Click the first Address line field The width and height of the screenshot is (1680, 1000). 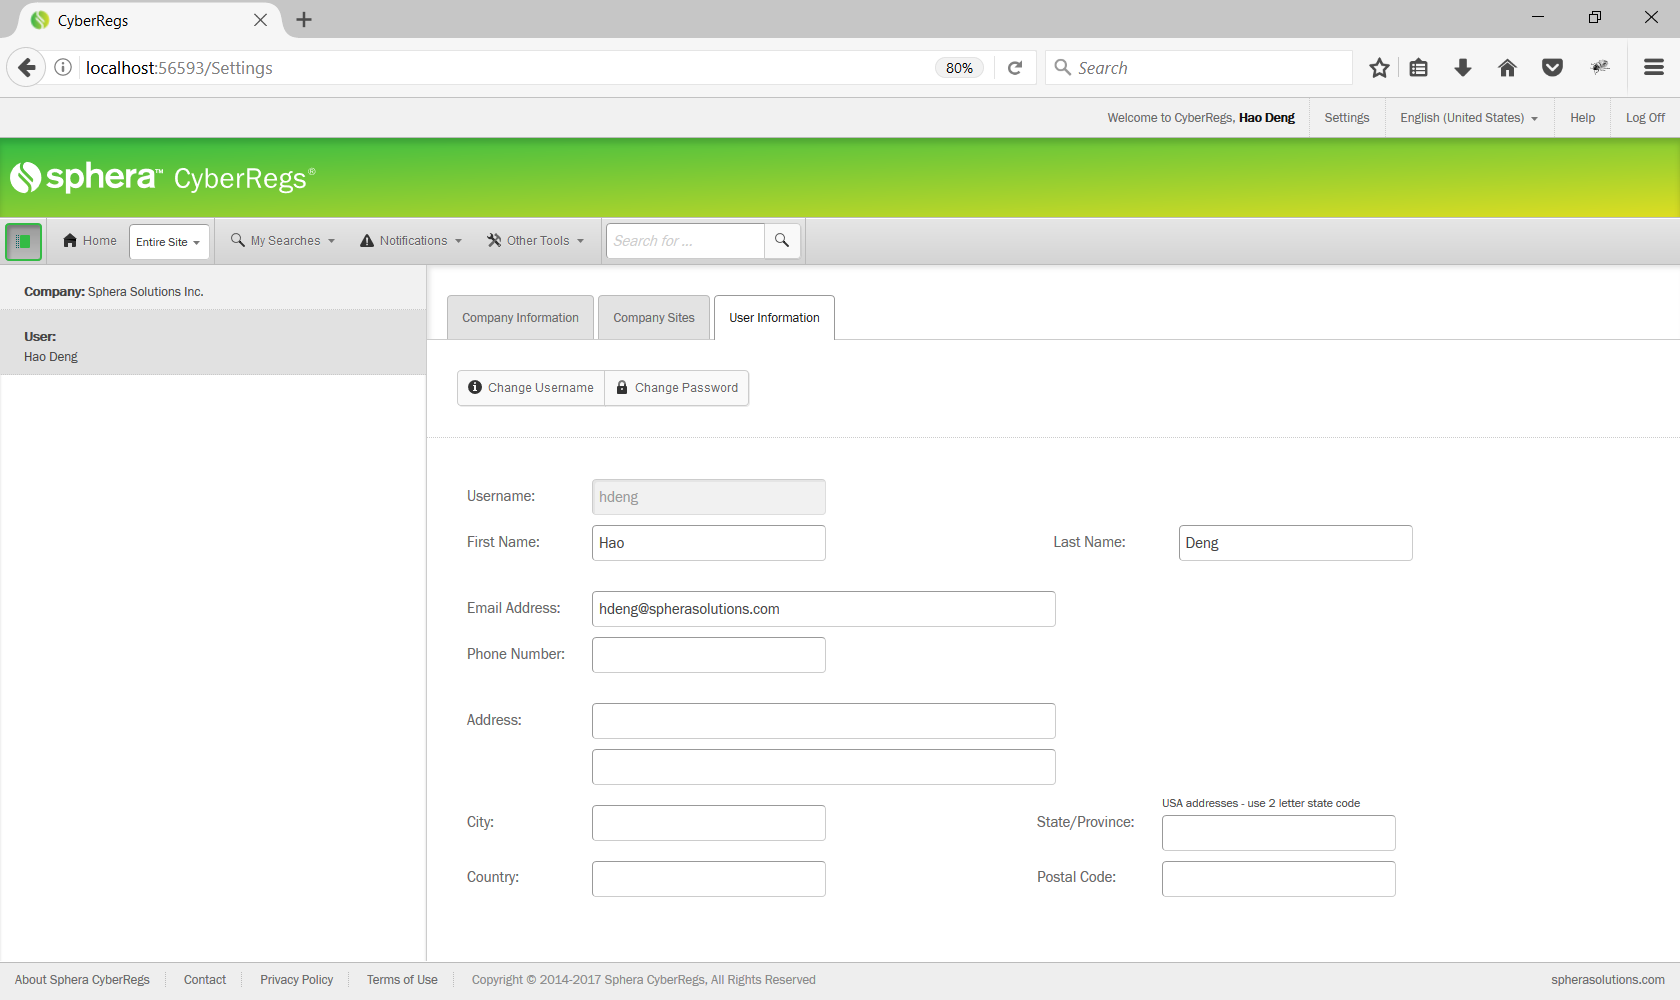pos(824,721)
